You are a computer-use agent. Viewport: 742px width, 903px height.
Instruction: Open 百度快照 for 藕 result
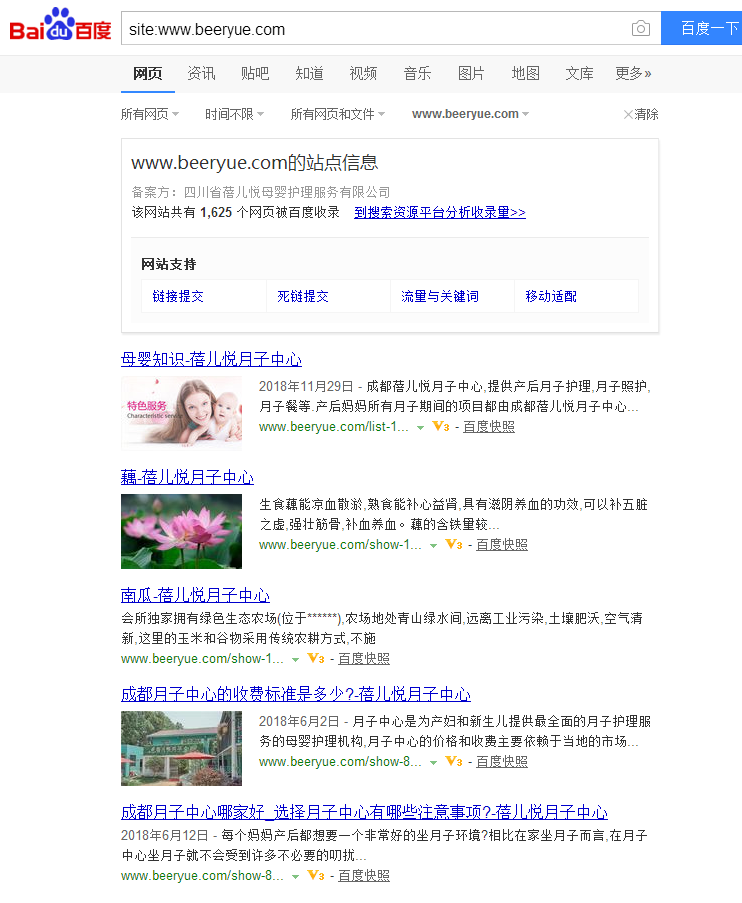click(x=502, y=545)
